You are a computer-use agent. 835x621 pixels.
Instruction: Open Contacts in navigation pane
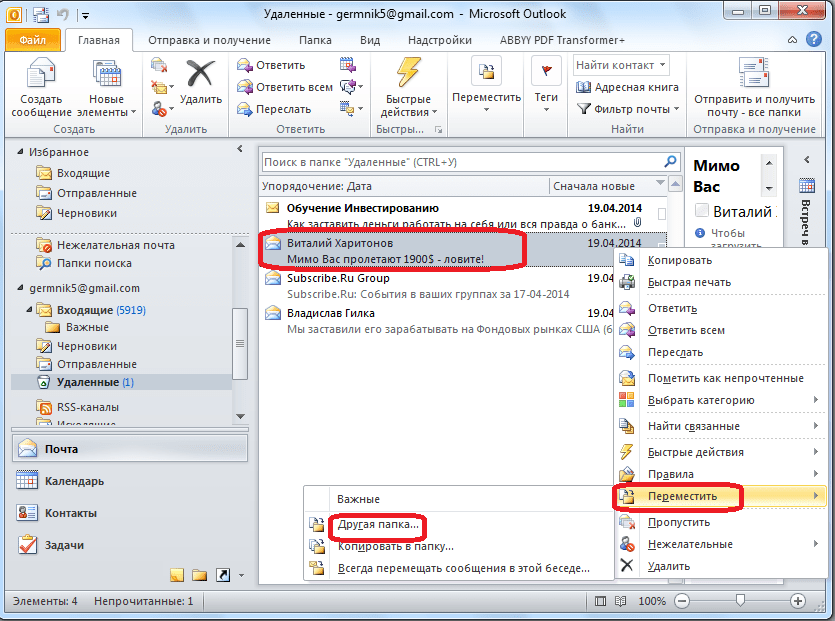click(x=70, y=513)
